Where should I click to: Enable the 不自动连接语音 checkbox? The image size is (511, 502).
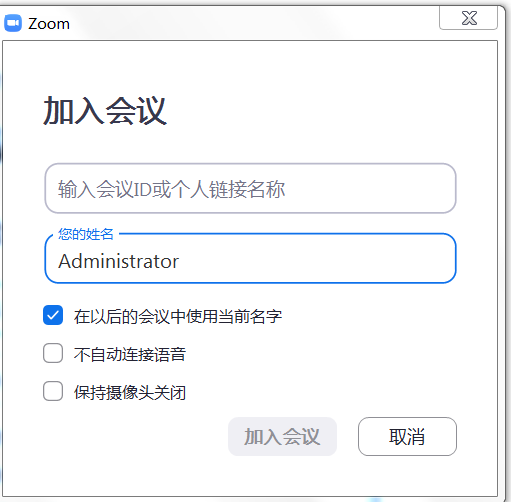53,353
